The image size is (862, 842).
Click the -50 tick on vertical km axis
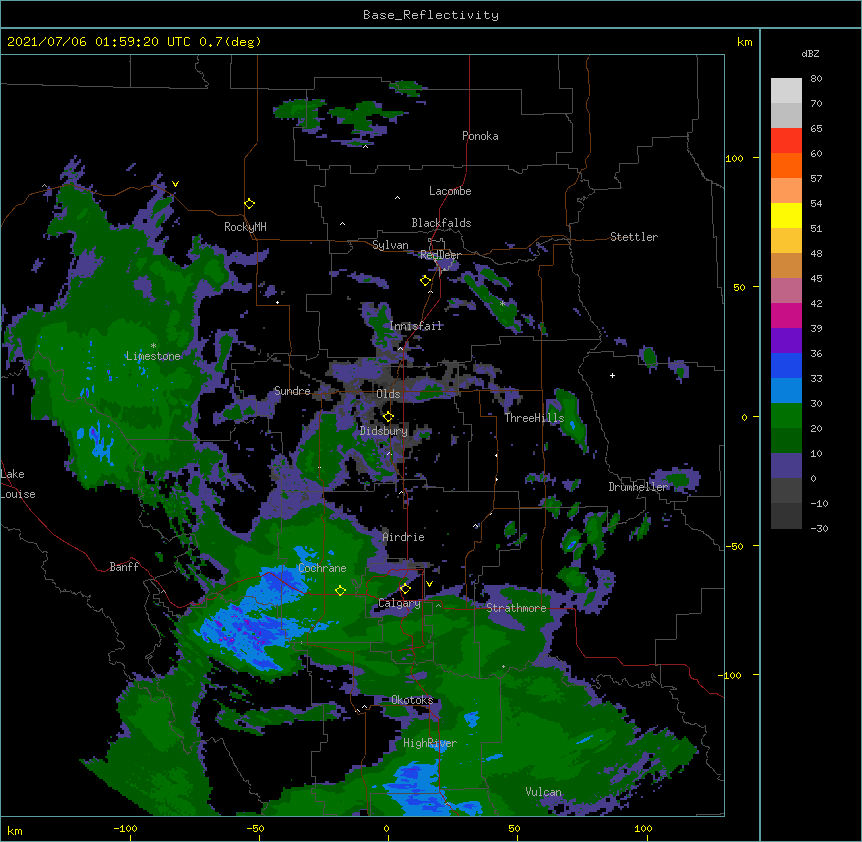point(734,546)
